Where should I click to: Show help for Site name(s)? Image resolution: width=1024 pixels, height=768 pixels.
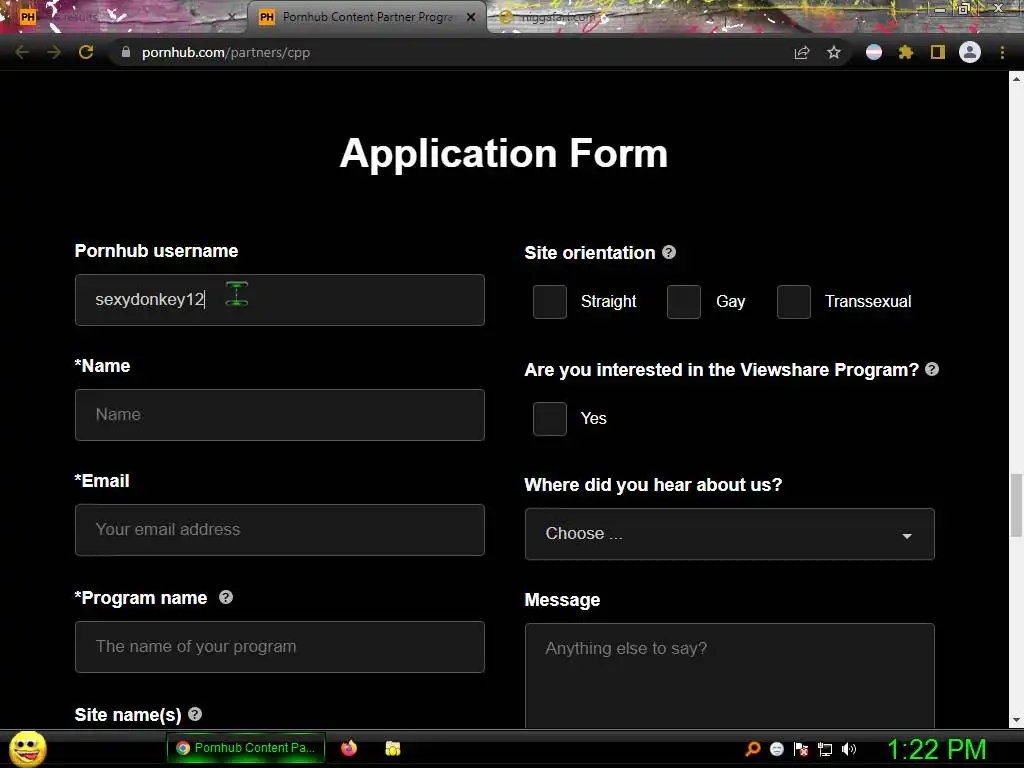195,714
